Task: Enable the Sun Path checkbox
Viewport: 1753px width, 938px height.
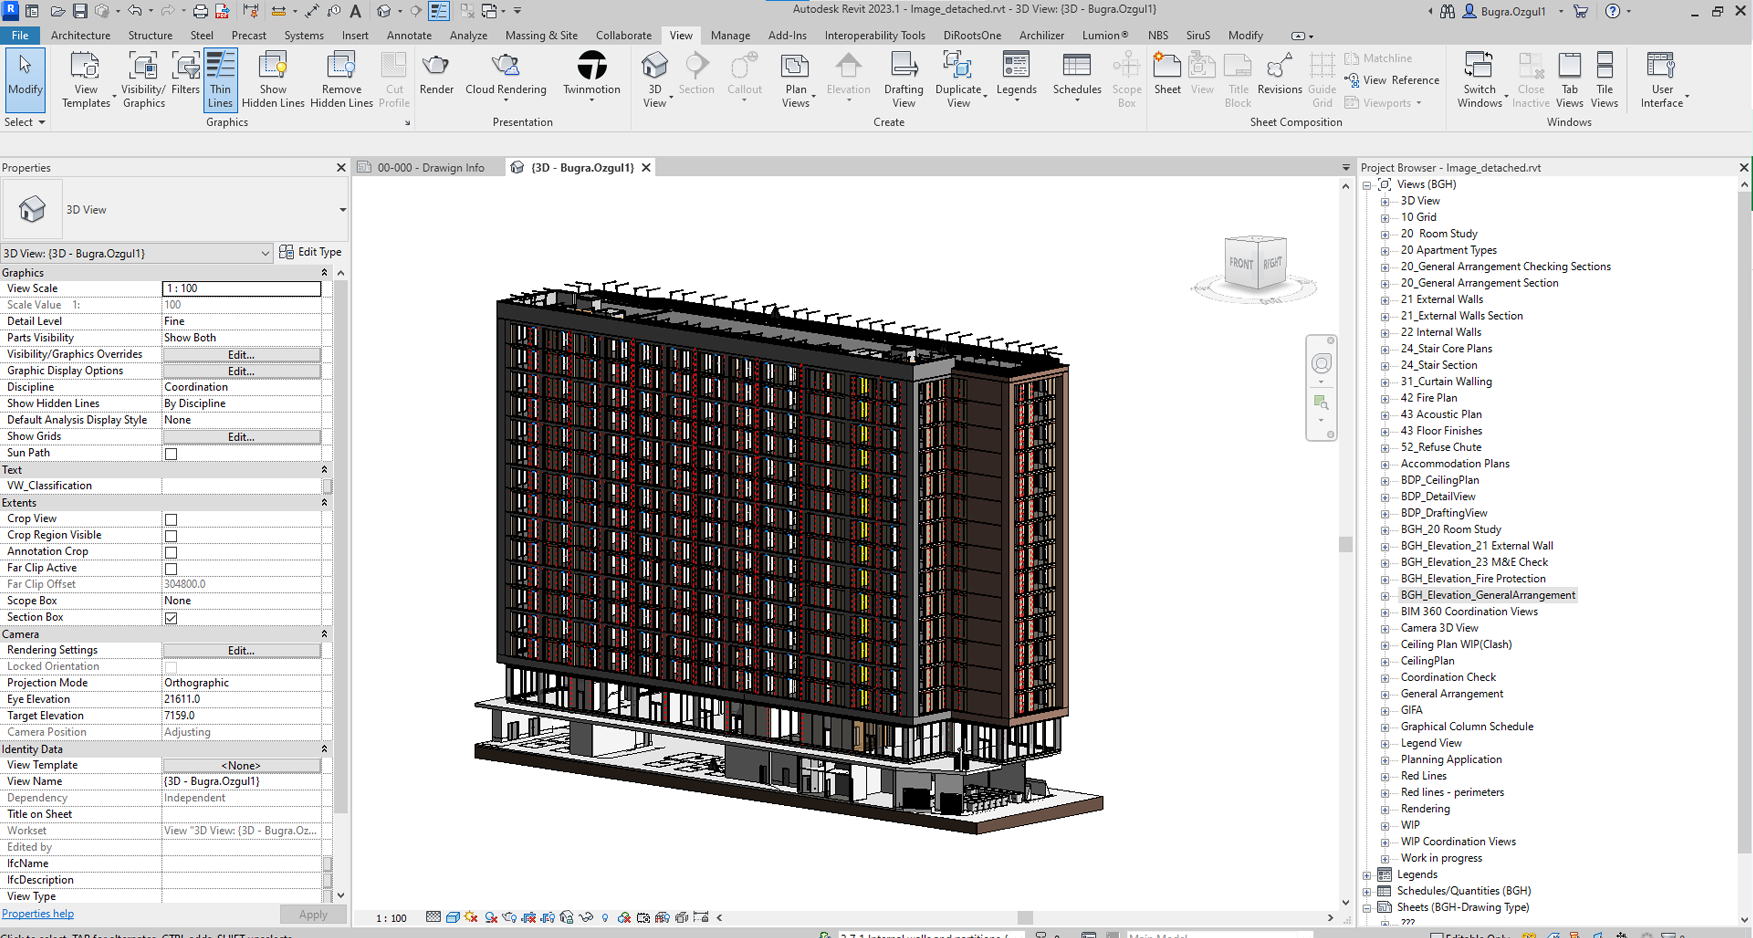Action: [171, 454]
